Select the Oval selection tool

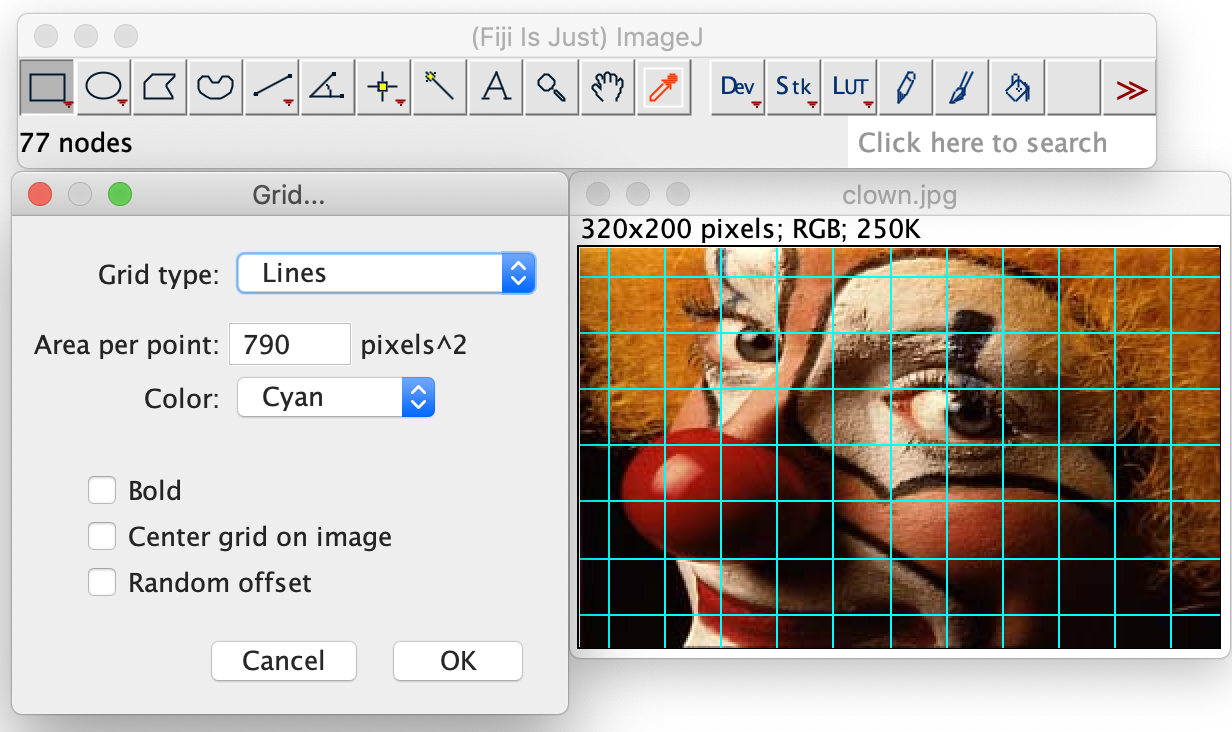point(103,87)
